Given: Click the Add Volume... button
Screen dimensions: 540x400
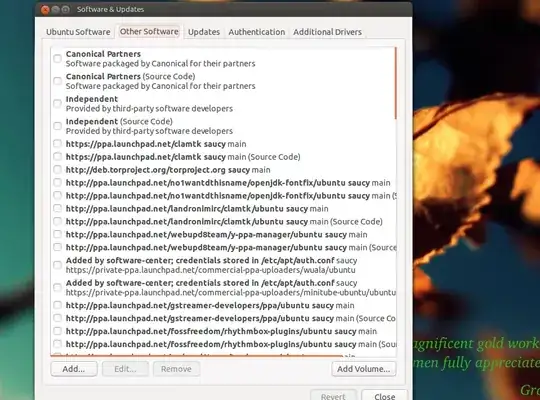Looking at the screenshot, I should pyautogui.click(x=364, y=369).
